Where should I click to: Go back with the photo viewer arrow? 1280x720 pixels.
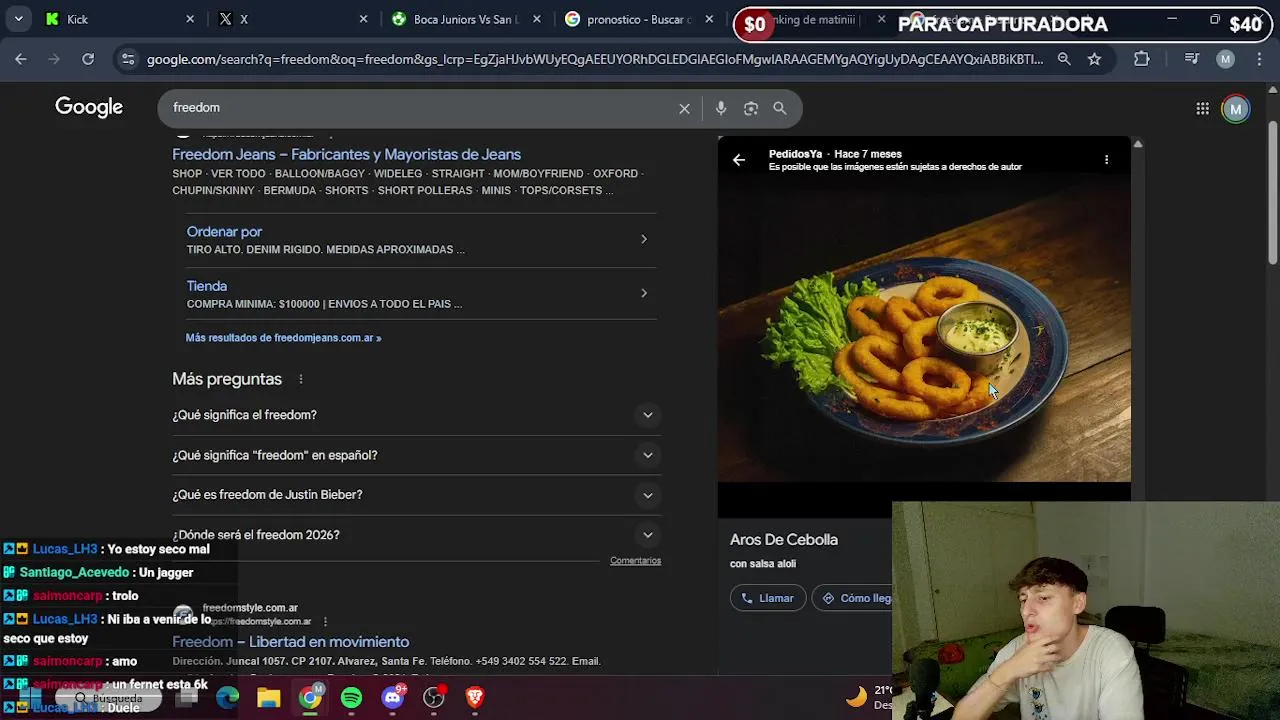tap(739, 160)
